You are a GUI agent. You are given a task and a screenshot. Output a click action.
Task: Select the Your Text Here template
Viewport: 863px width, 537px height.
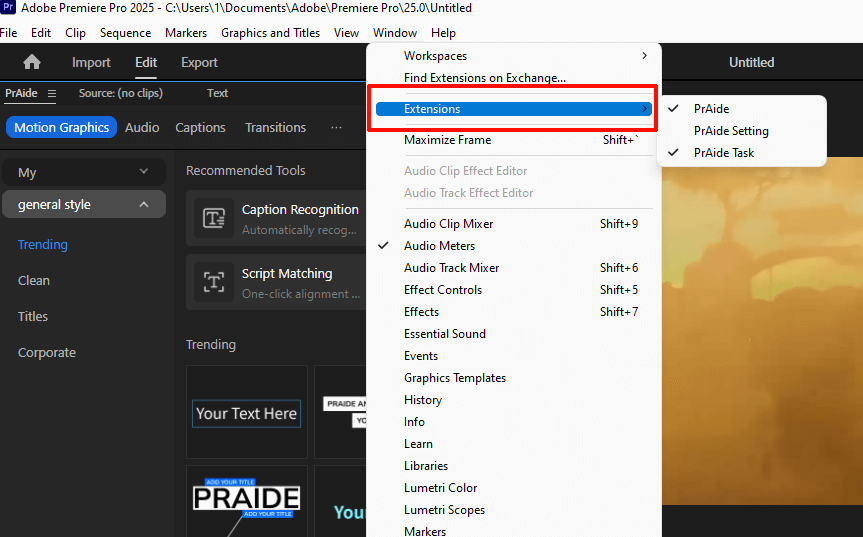tap(247, 412)
